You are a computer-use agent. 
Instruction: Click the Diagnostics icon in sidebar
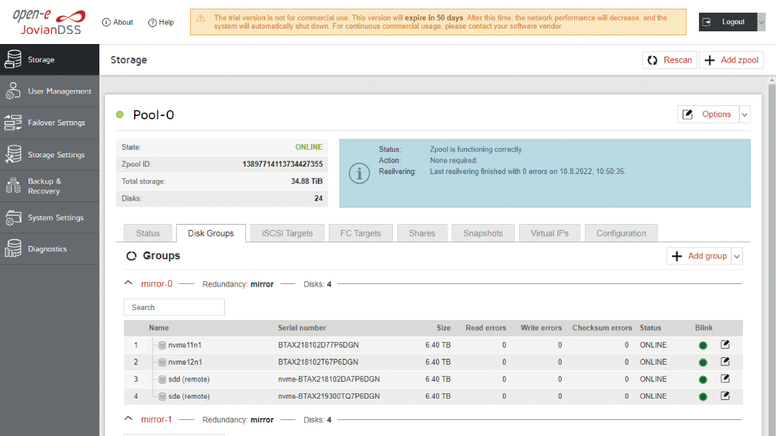pyautogui.click(x=13, y=249)
